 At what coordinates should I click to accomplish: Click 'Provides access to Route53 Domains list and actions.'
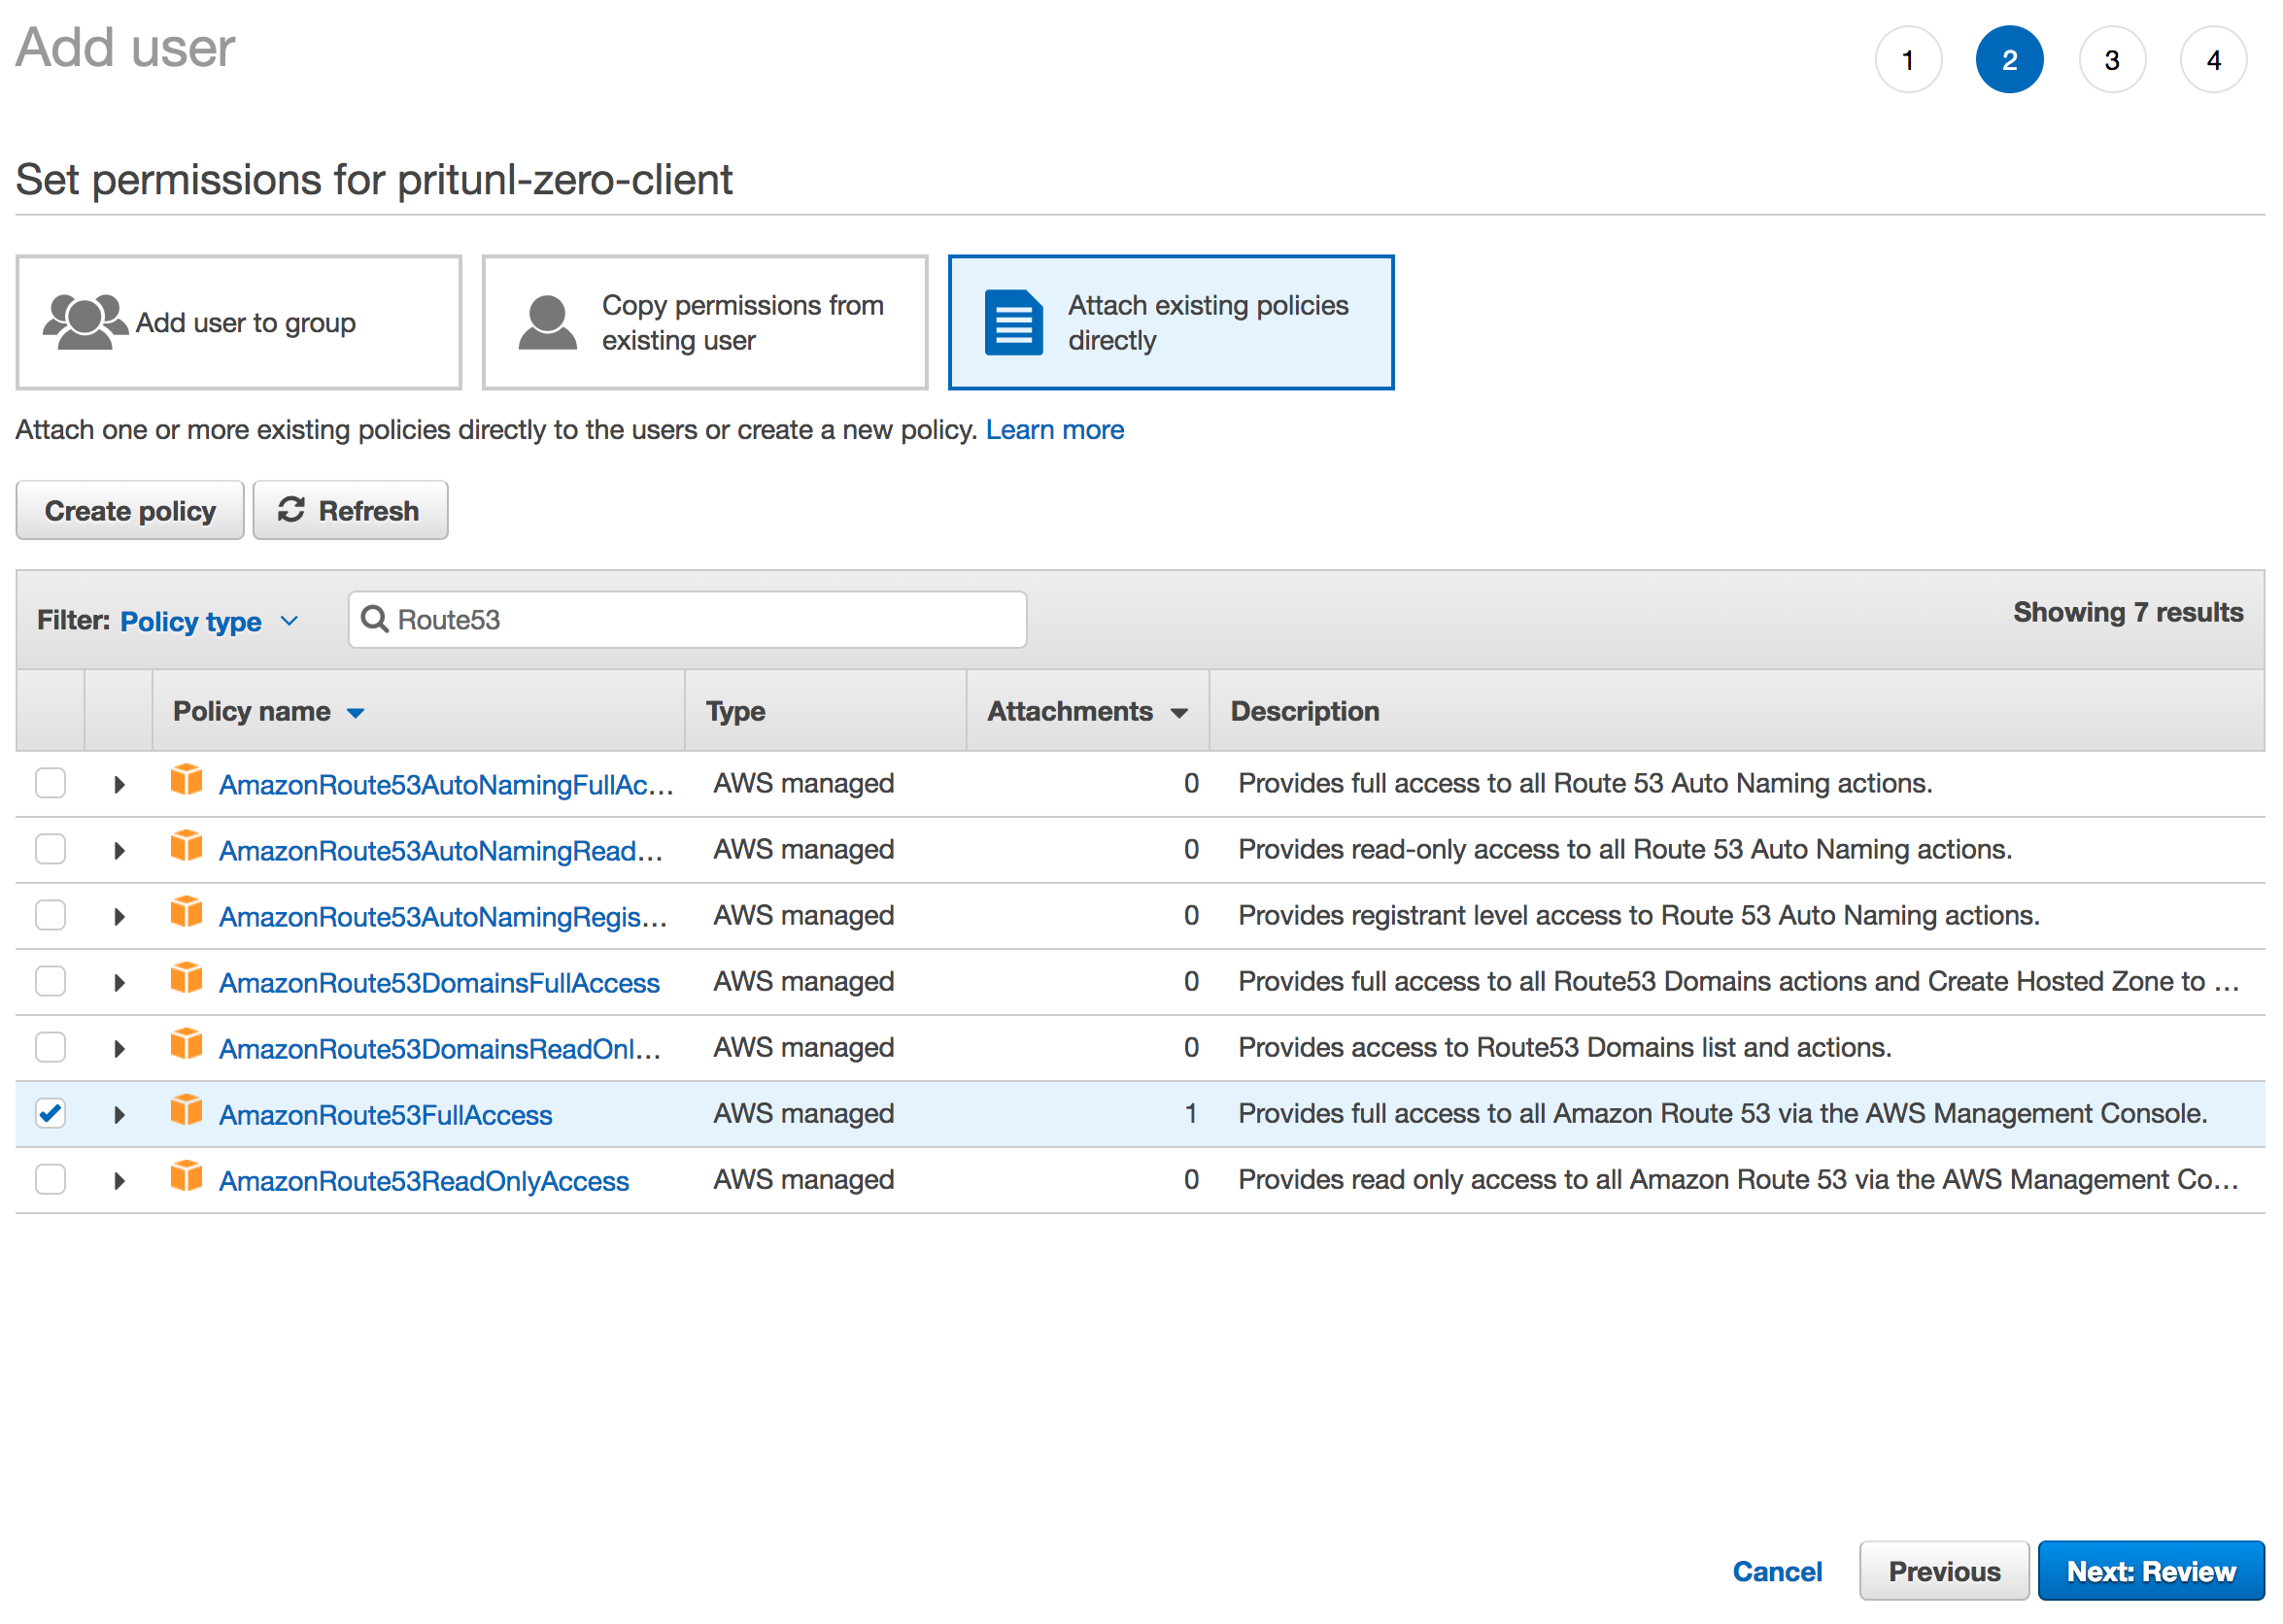(1565, 1047)
